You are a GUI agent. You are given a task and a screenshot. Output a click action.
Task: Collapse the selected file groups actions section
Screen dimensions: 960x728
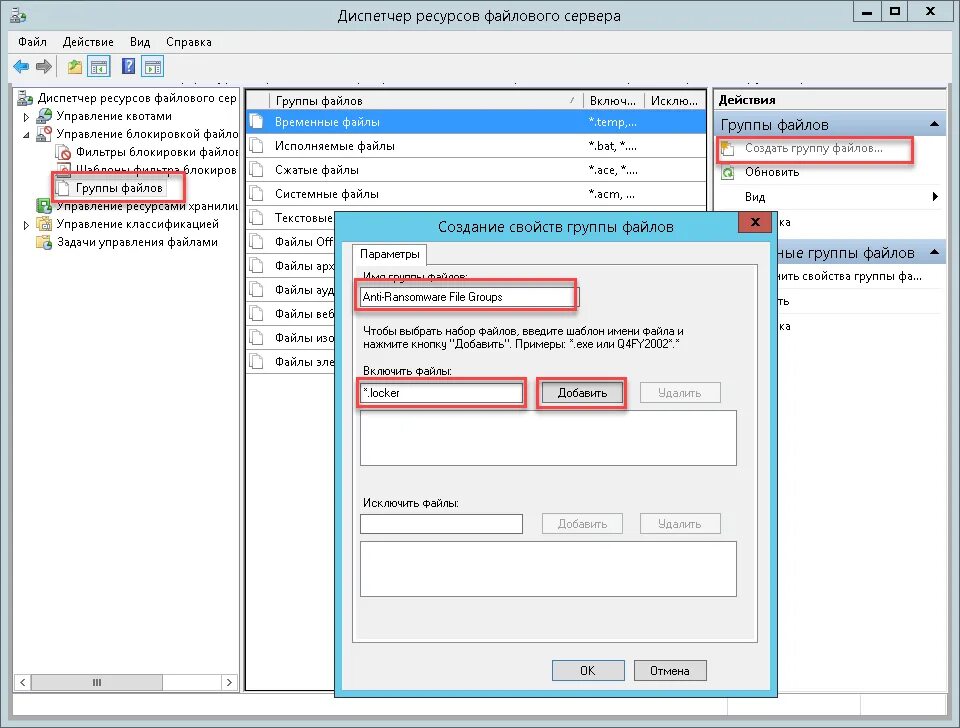point(934,252)
